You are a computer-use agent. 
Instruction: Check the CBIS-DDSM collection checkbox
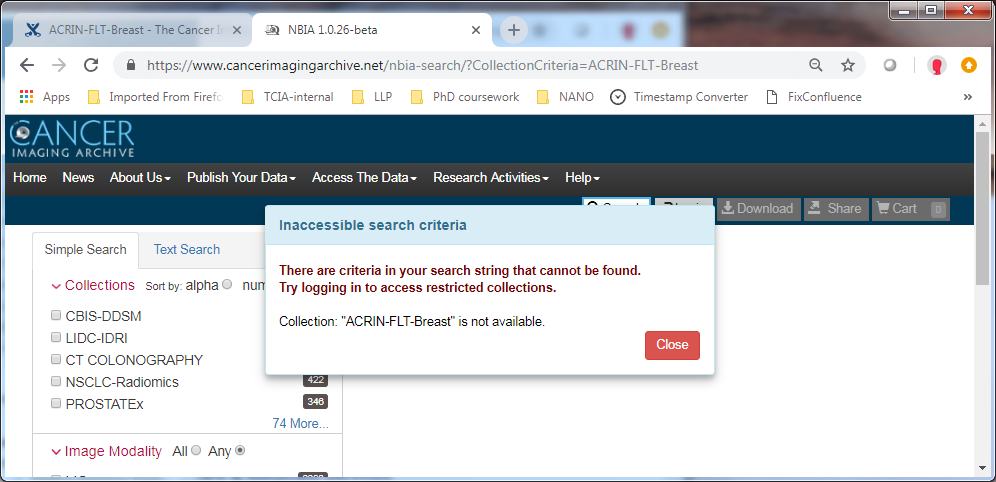56,316
